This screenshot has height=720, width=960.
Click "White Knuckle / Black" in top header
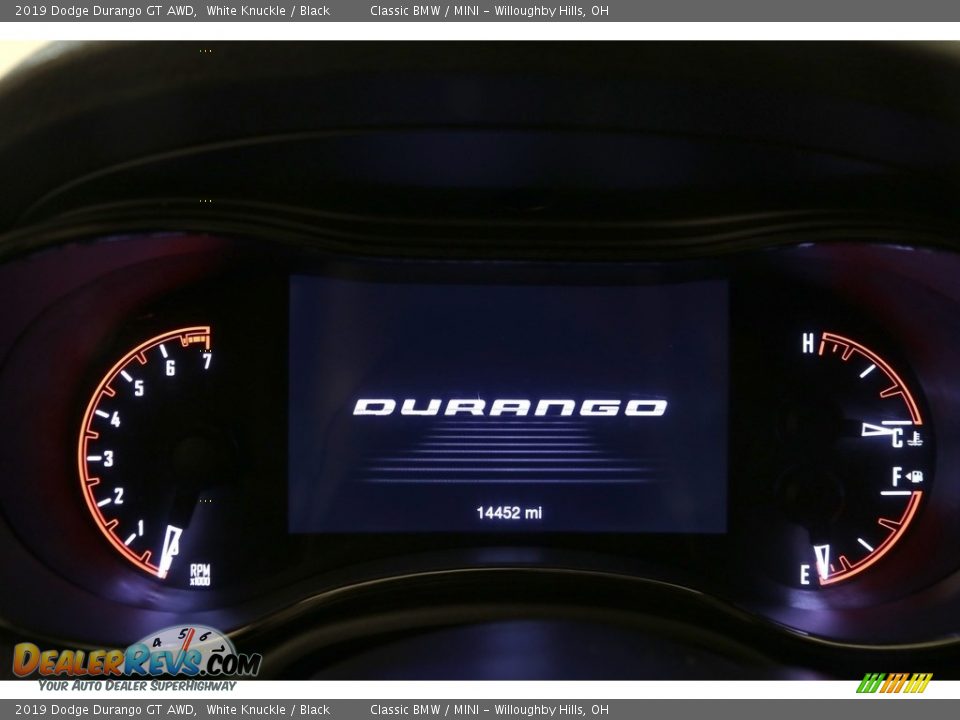268,11
